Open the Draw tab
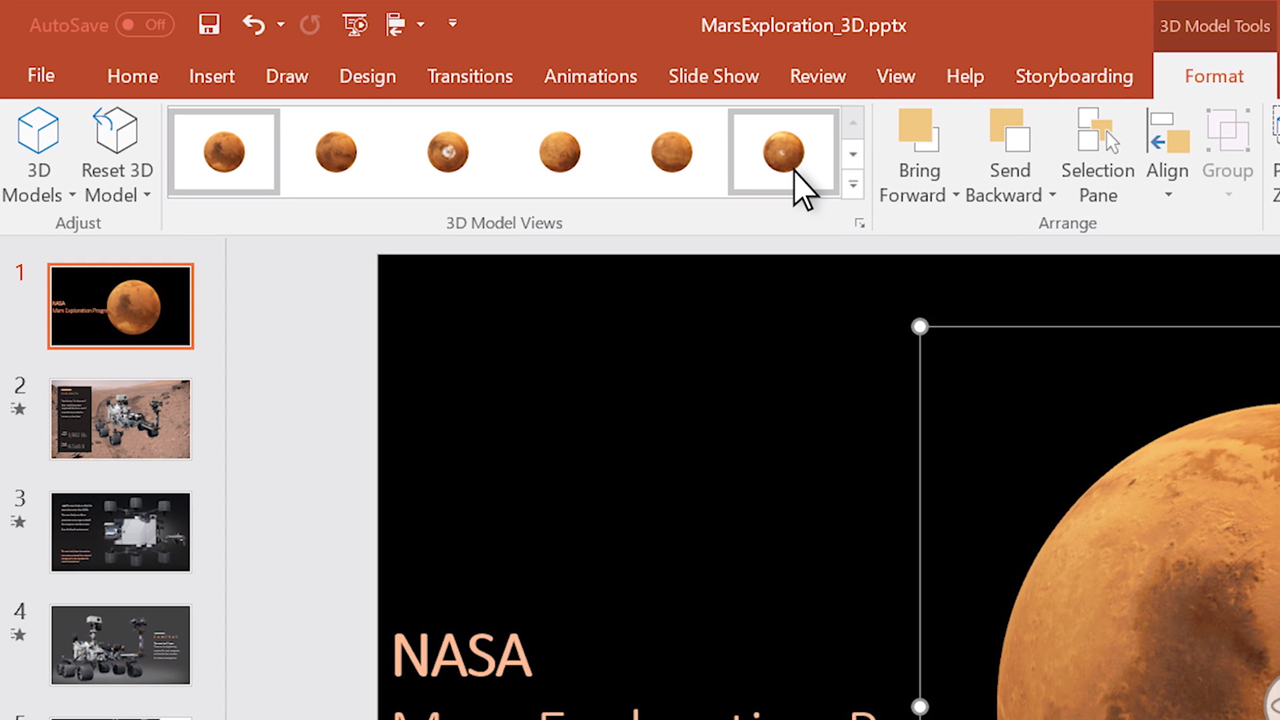Screen dimensions: 1280x720 (x=287, y=76)
